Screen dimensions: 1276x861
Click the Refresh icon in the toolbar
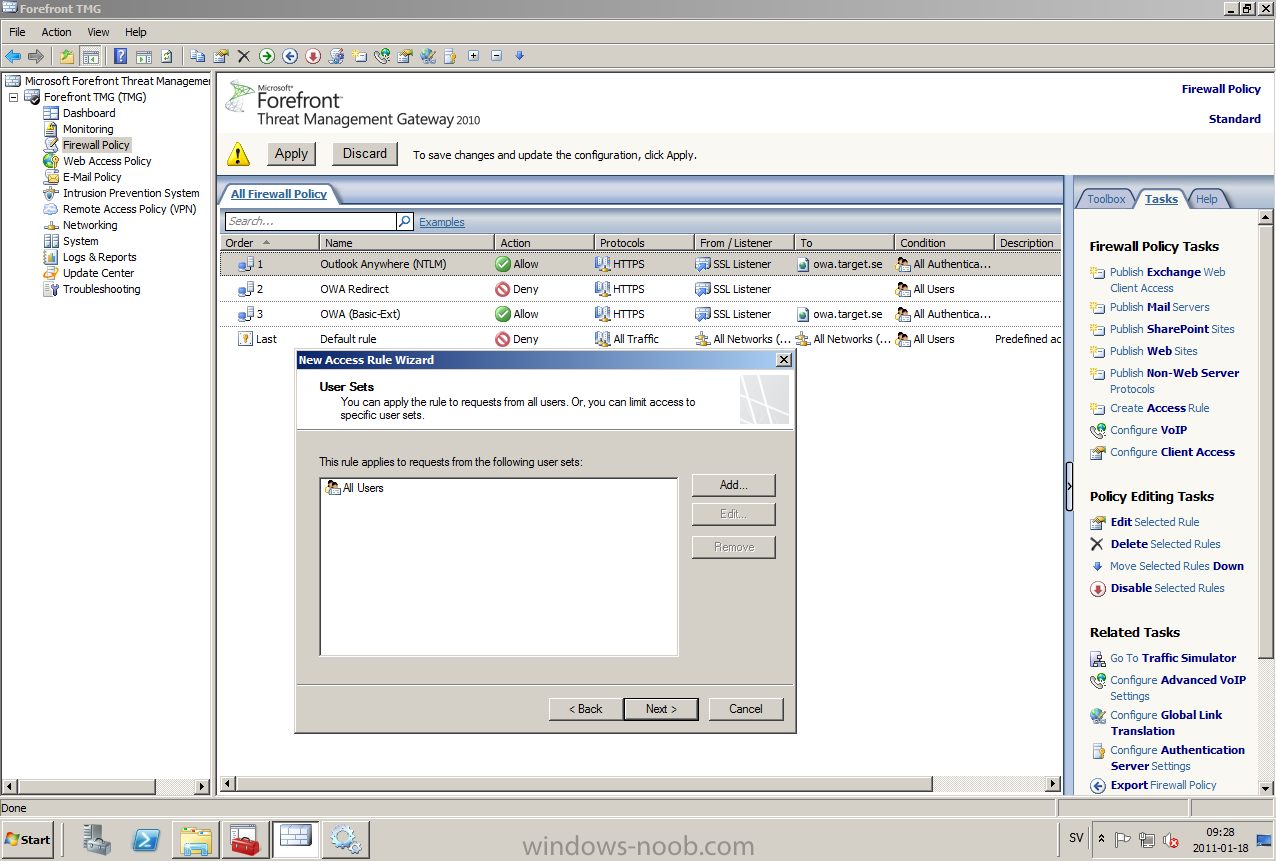166,56
